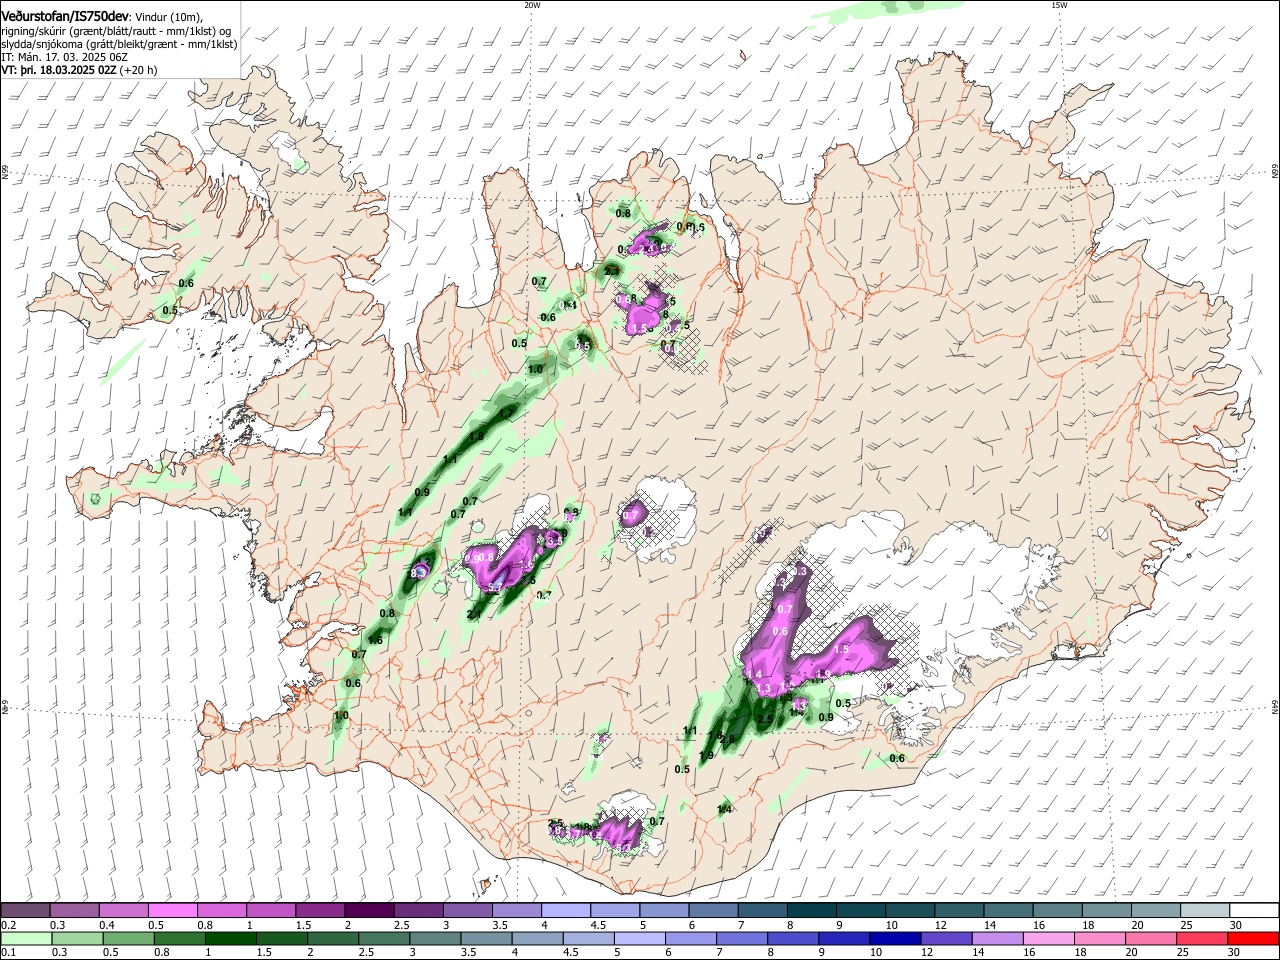The image size is (1280, 960).
Task: Select snow legend swatch between 1 and 1.5
Action: pyautogui.click(x=271, y=911)
